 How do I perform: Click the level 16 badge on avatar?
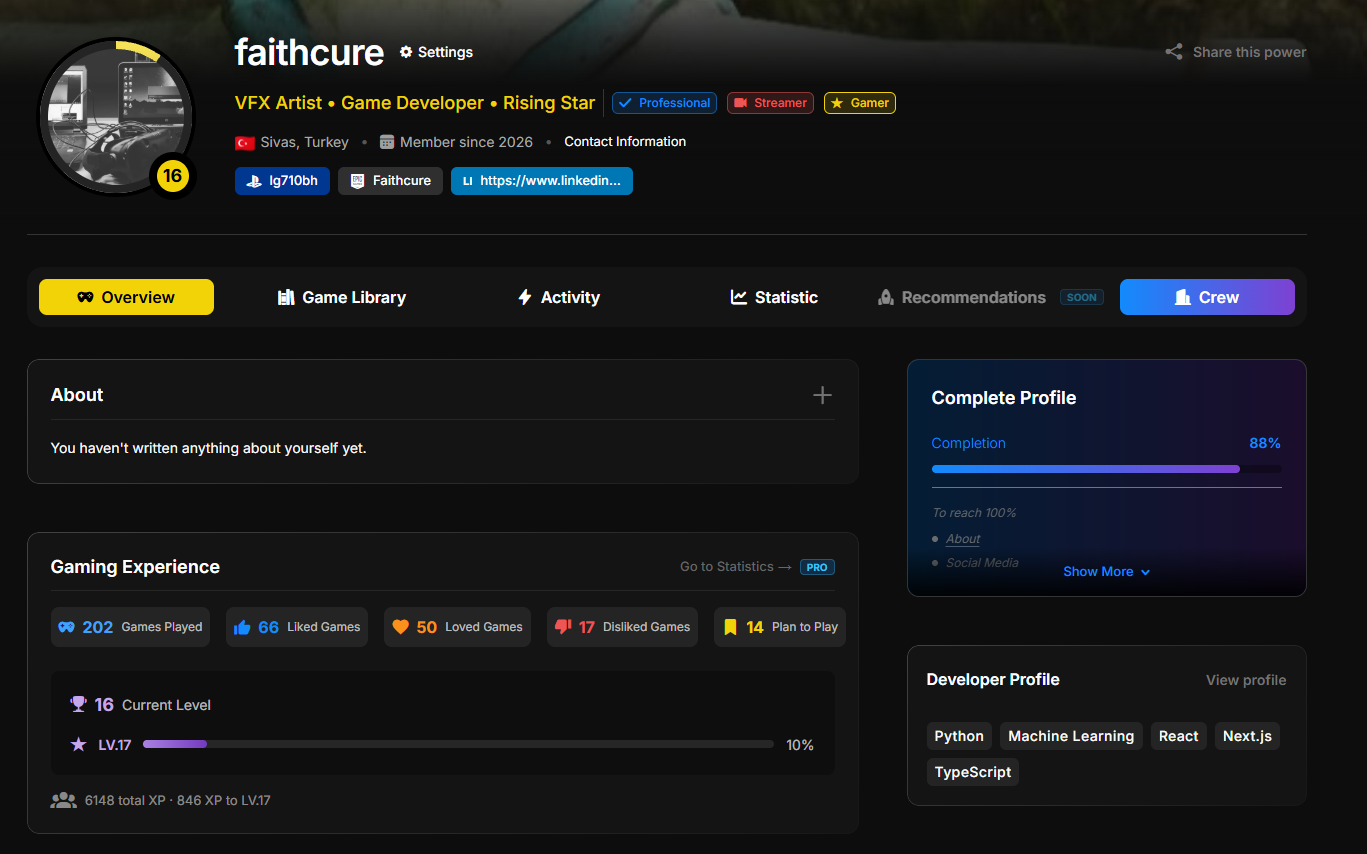(x=172, y=176)
